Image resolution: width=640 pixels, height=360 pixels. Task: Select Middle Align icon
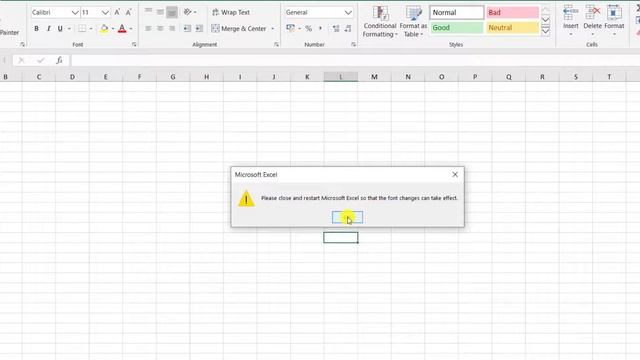point(160,12)
